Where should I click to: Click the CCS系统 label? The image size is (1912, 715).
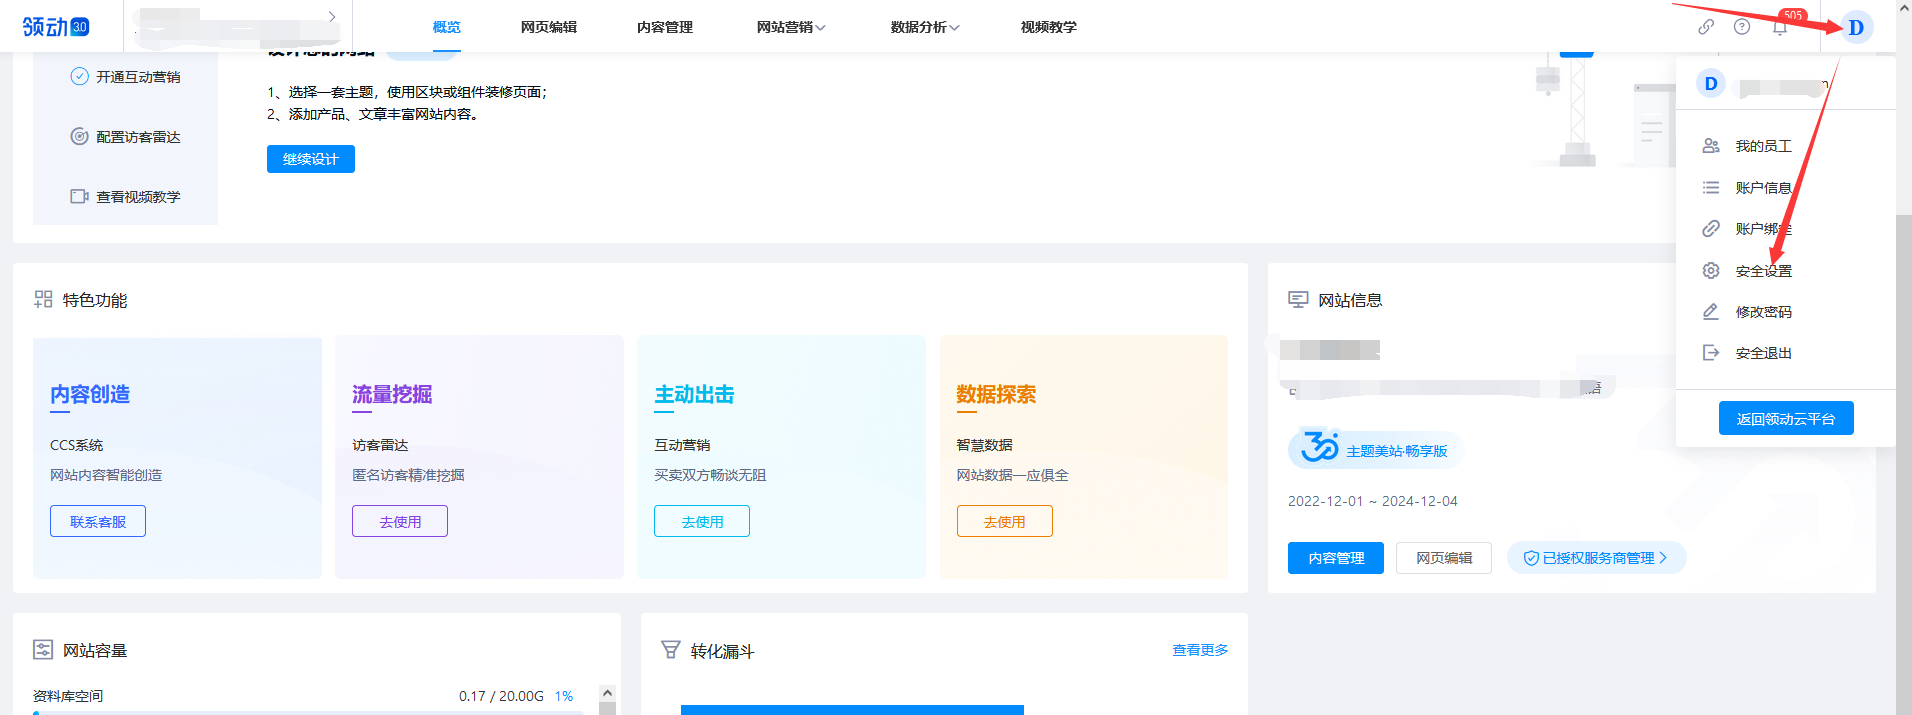point(77,445)
